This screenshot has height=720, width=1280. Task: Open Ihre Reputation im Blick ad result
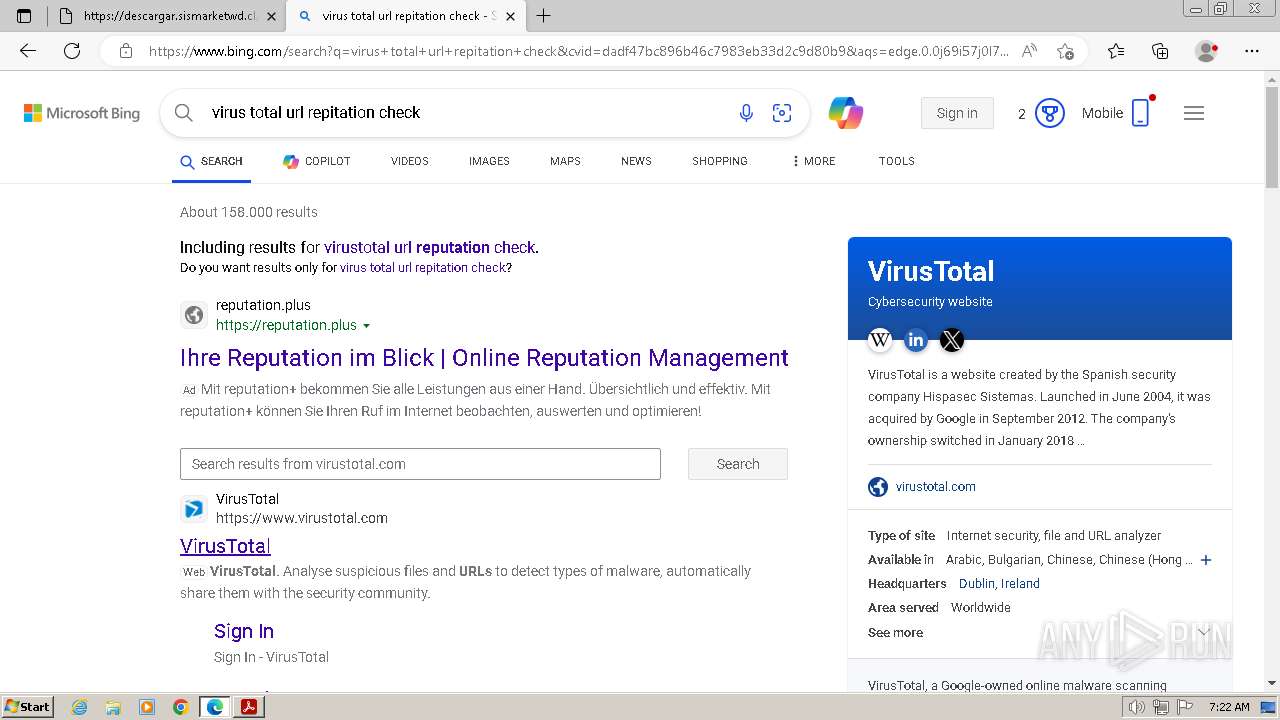[484, 358]
